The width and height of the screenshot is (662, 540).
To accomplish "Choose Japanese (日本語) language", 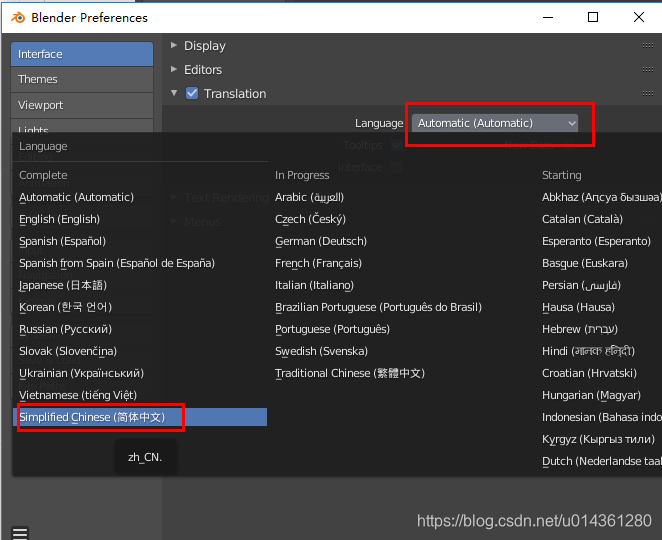I will pyautogui.click(x=63, y=285).
